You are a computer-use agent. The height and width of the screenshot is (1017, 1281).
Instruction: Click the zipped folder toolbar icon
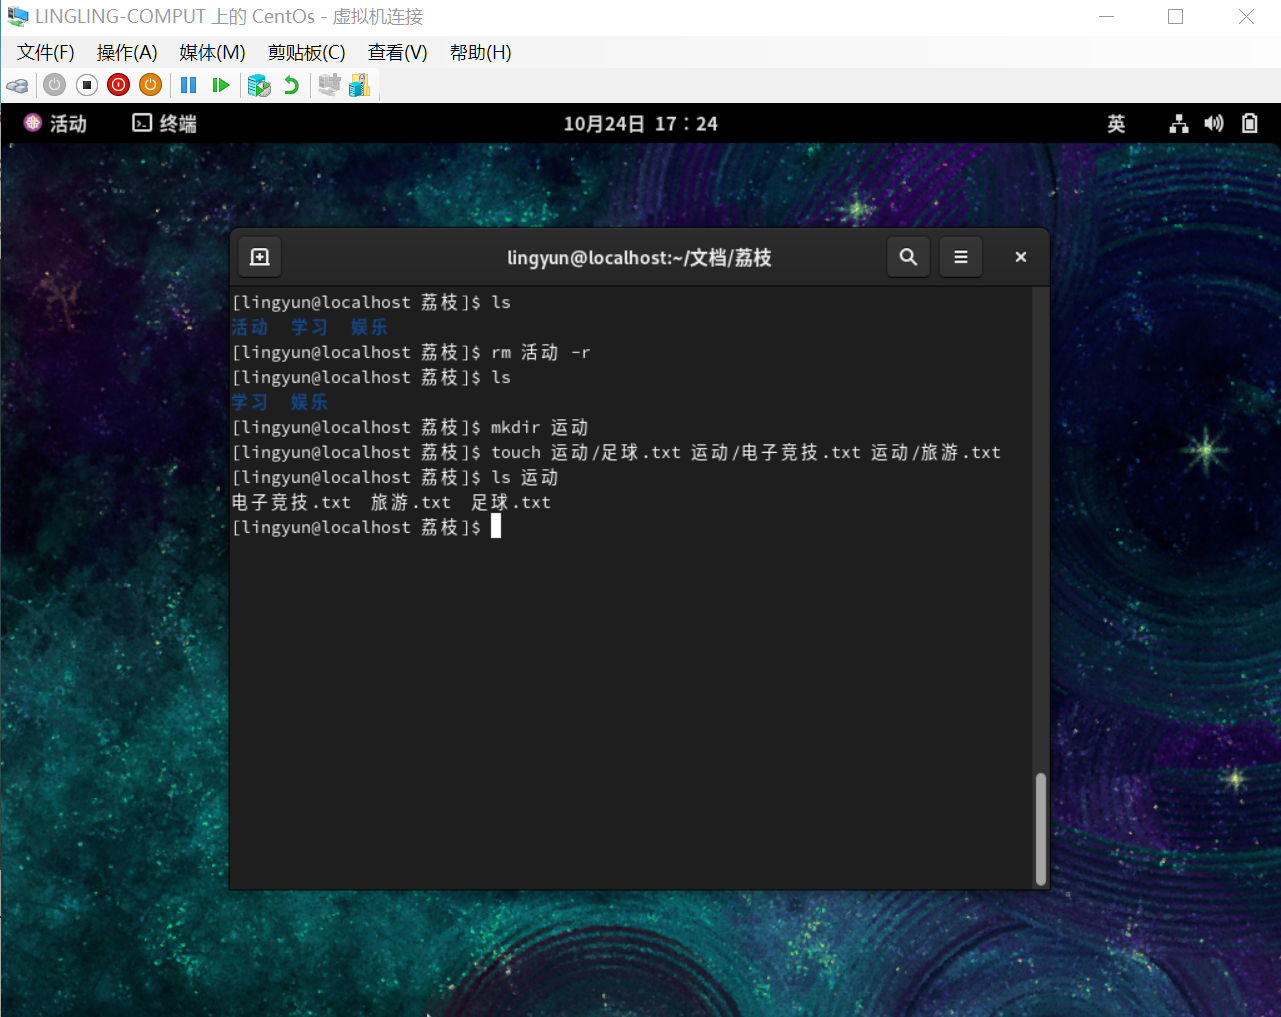[360, 86]
